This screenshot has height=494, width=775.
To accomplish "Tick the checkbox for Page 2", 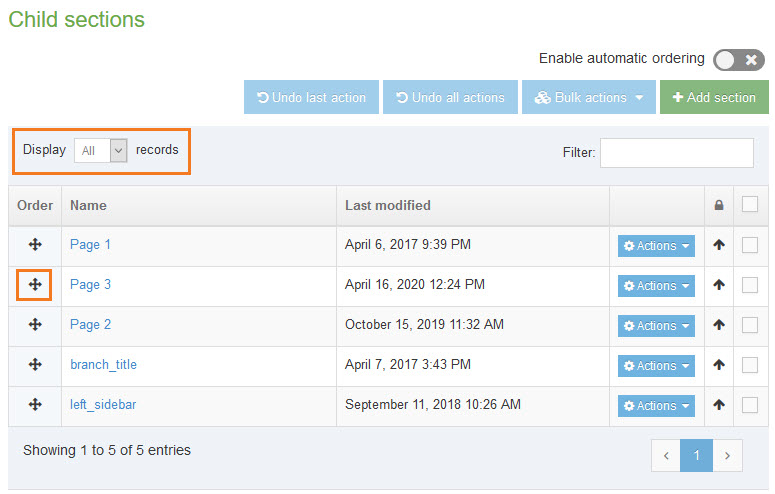I will (750, 325).
